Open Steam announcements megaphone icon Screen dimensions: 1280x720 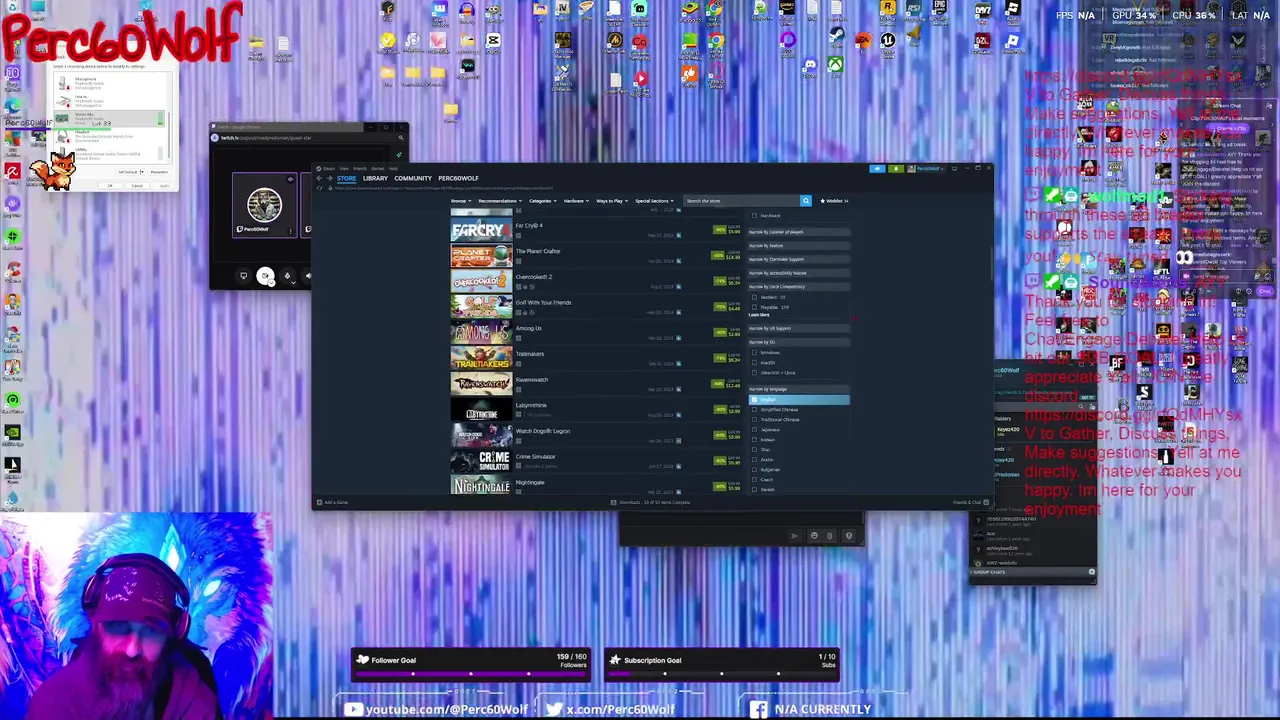coord(877,169)
